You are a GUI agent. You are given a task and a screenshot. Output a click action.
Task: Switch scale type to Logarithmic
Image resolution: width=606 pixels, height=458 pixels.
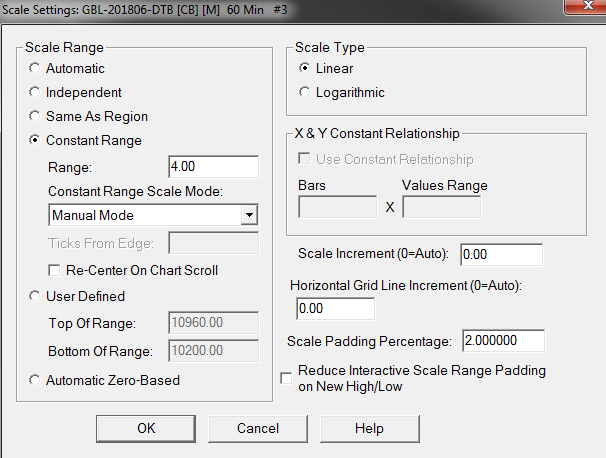tap(305, 92)
